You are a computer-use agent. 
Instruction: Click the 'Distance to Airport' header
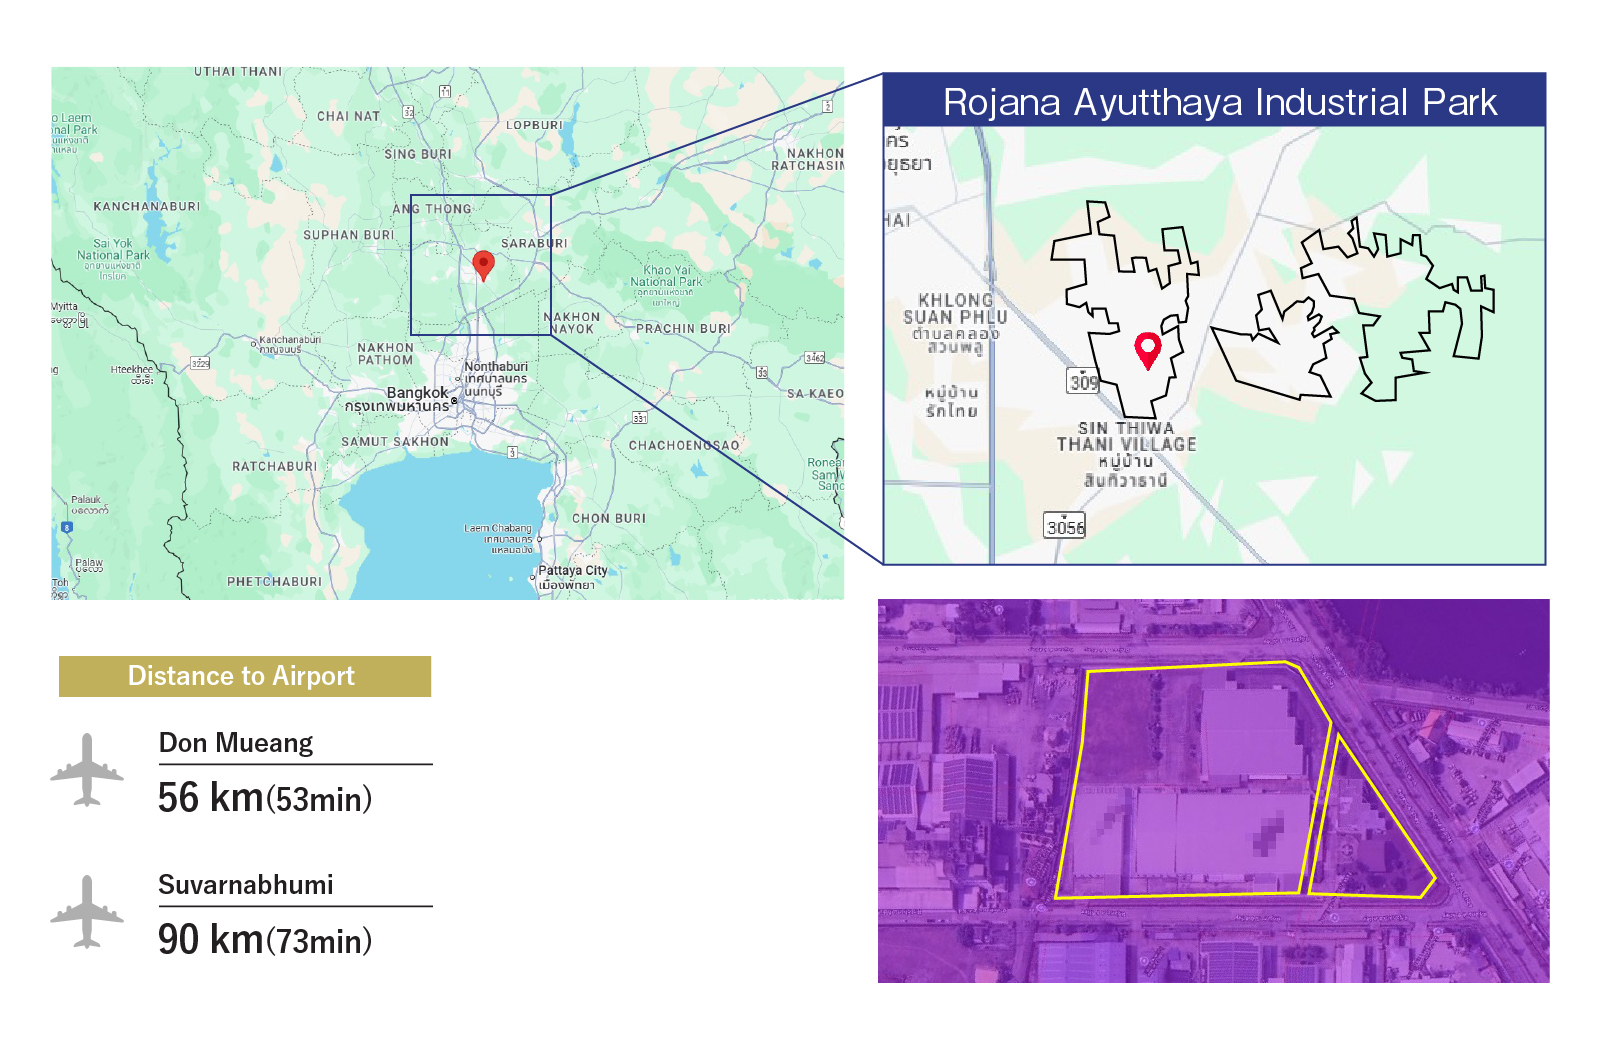click(x=245, y=676)
